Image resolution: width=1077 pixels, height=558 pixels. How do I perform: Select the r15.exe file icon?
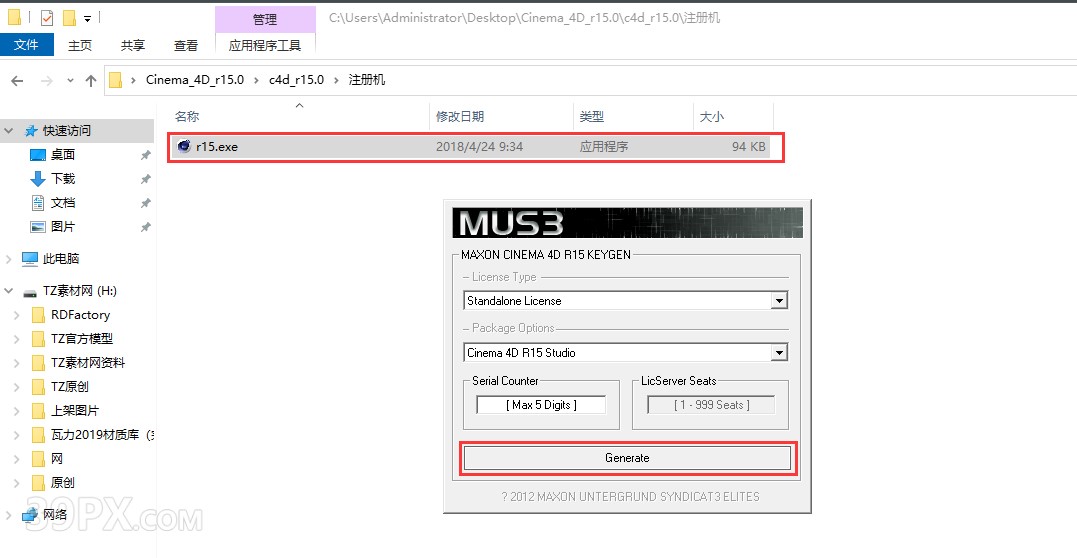coord(184,147)
